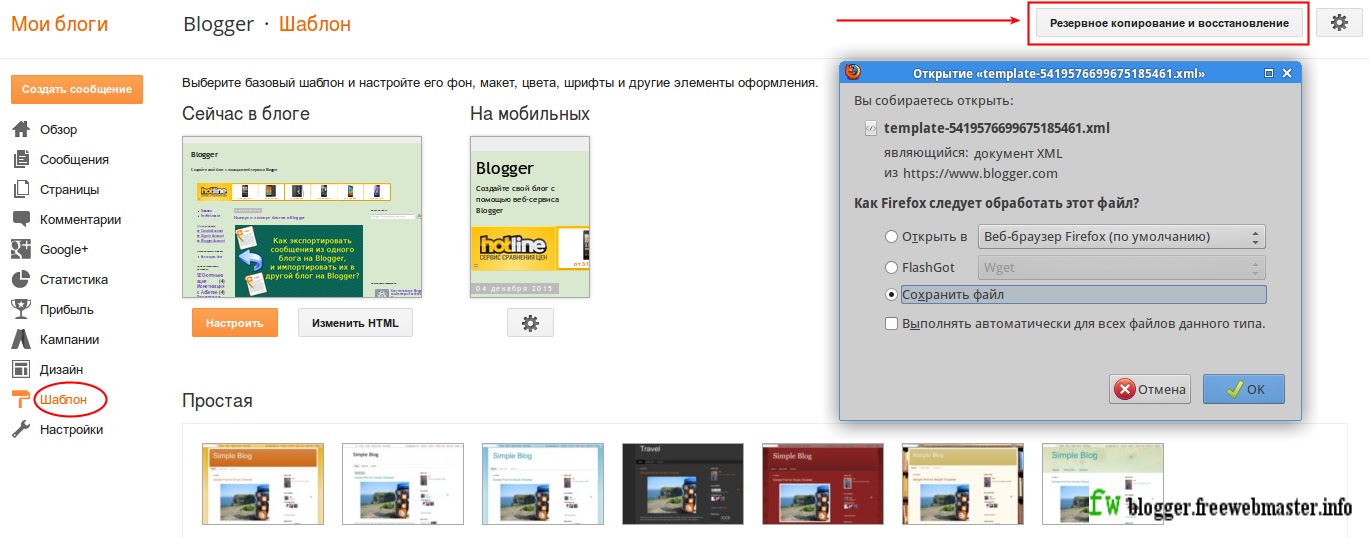
Task: Click Blogger title in page header
Action: (x=219, y=23)
